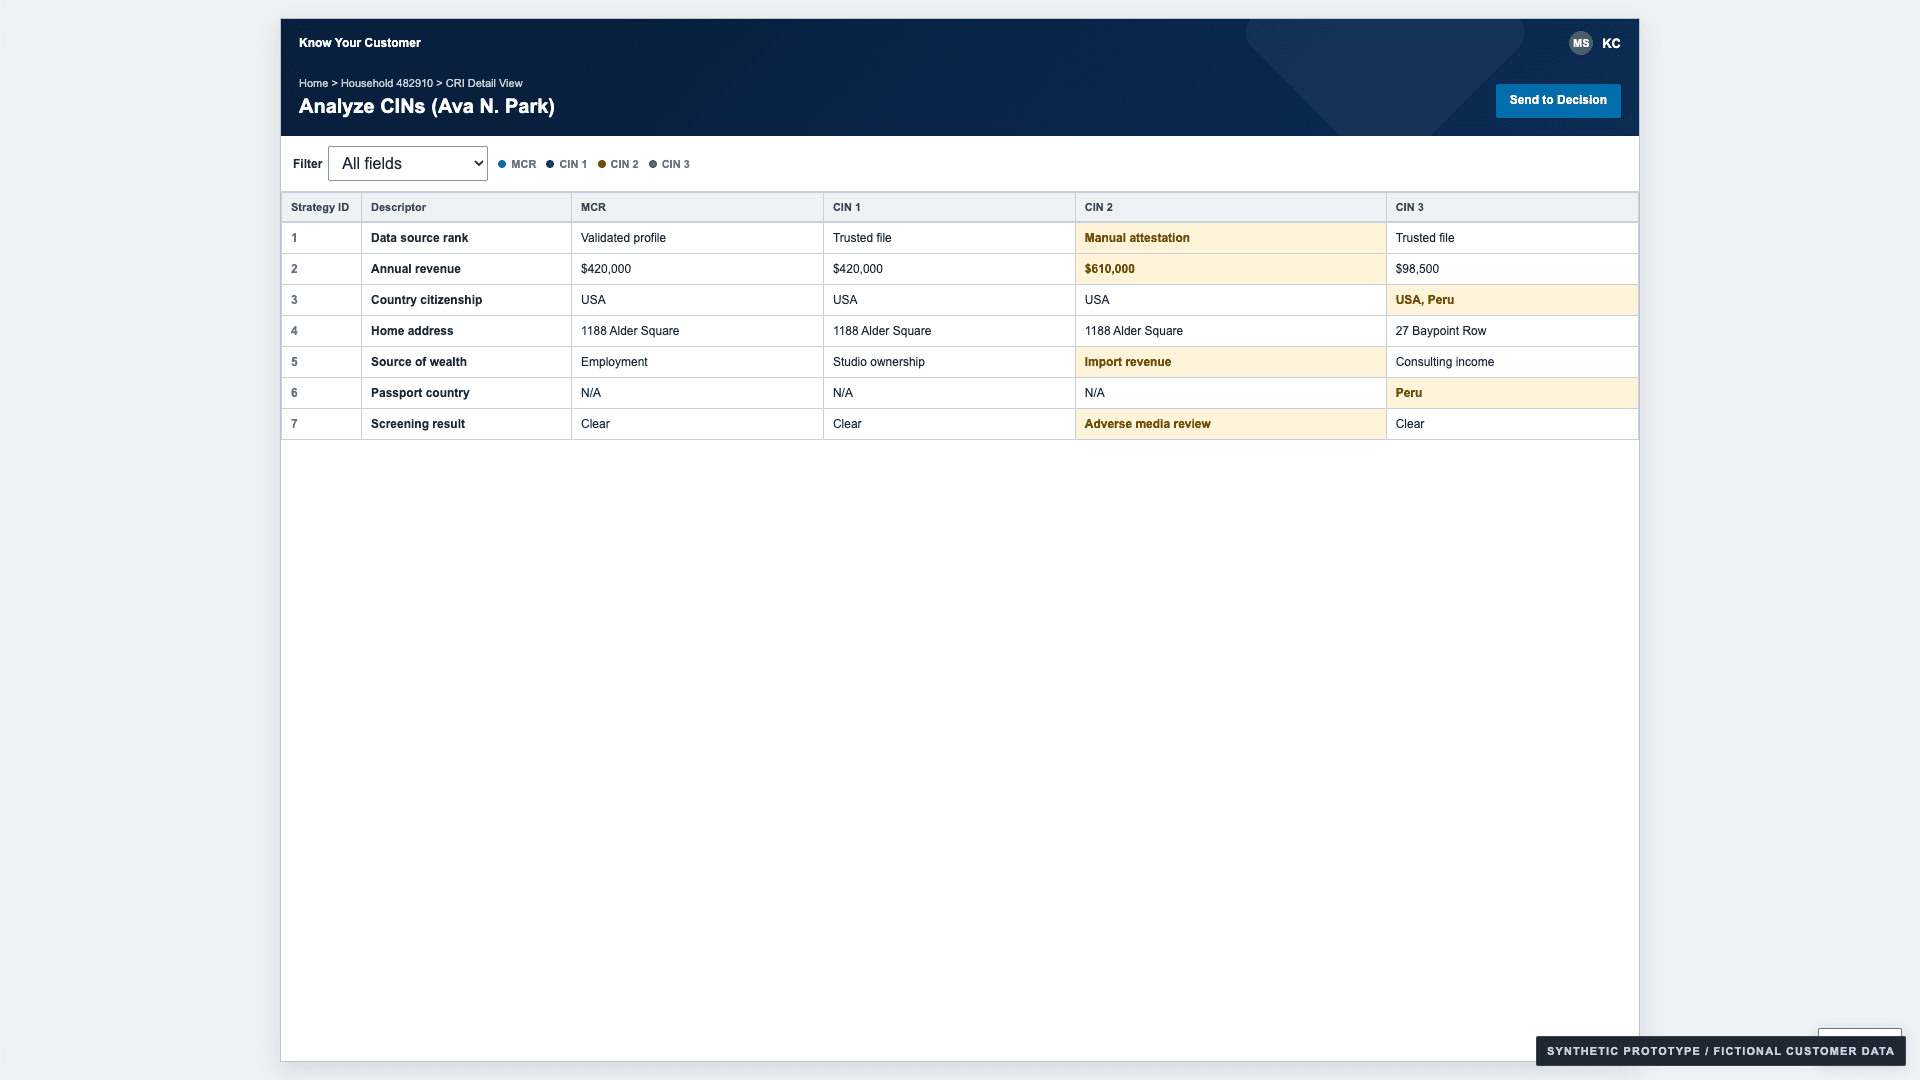Viewport: 1920px width, 1080px height.
Task: Click the CIN 3 legend entry
Action: [x=669, y=164]
